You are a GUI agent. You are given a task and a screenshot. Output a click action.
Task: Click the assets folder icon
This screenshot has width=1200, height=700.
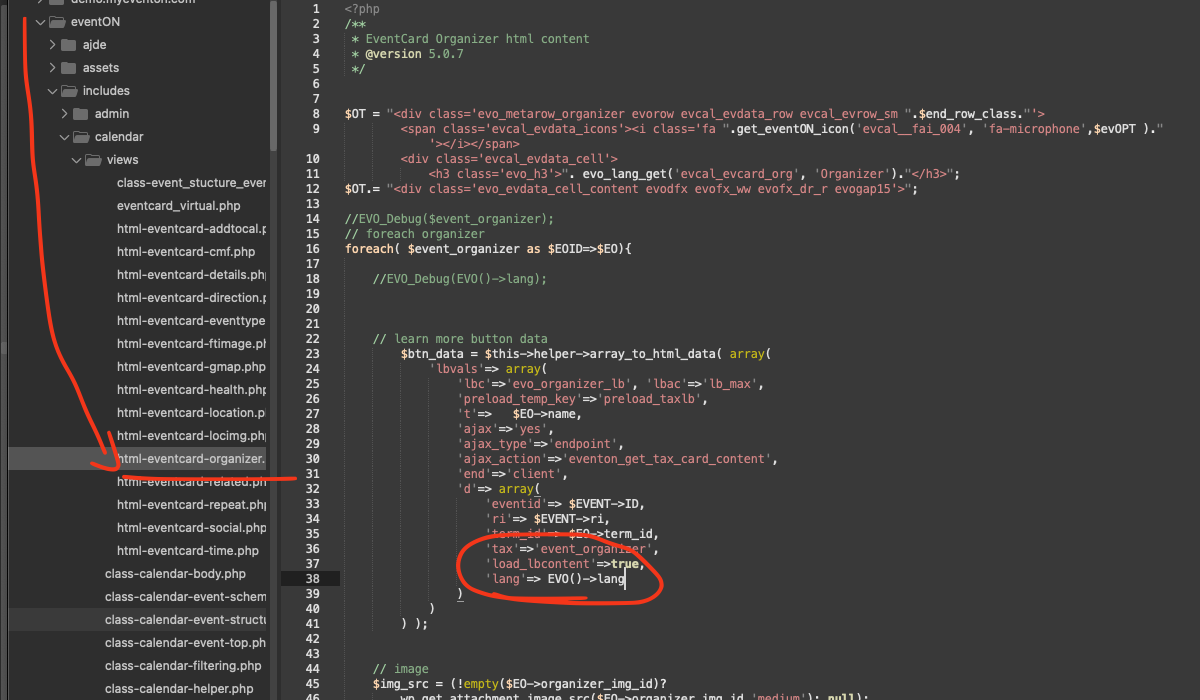(69, 67)
